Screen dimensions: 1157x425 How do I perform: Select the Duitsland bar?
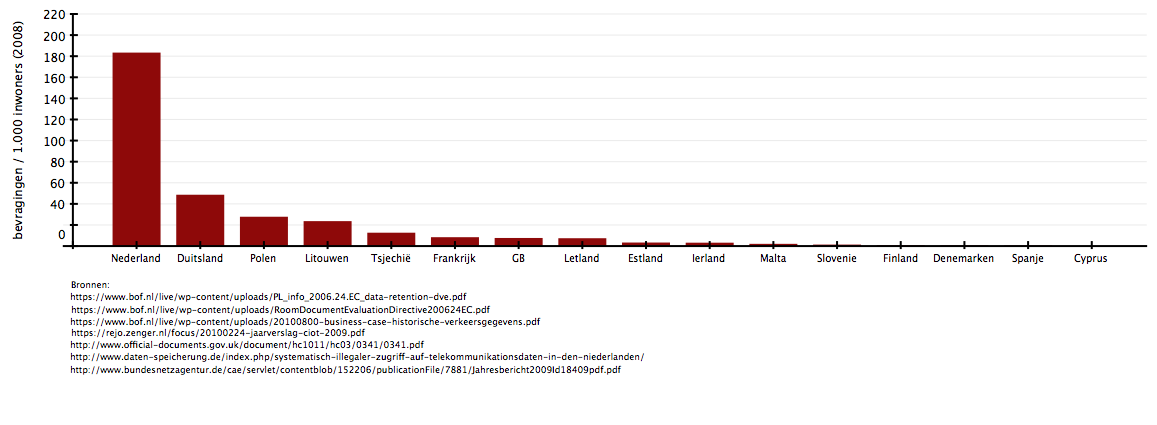[x=200, y=220]
